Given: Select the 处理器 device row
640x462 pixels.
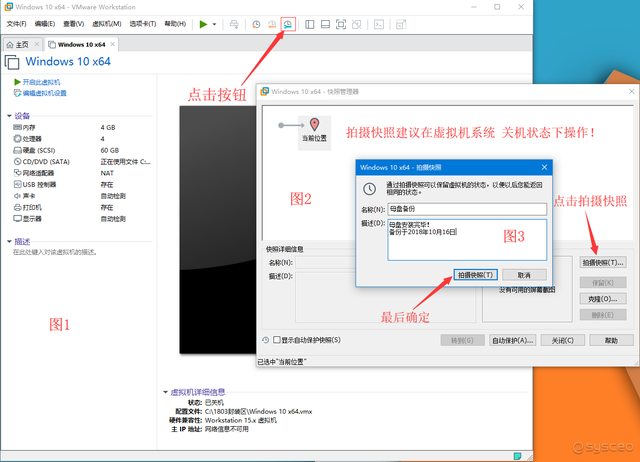Looking at the screenshot, I should point(82,139).
